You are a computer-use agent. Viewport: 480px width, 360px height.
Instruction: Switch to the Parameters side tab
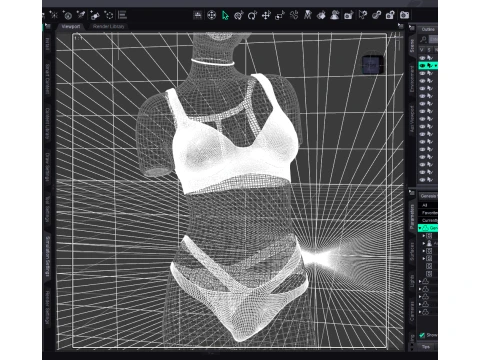[412, 217]
